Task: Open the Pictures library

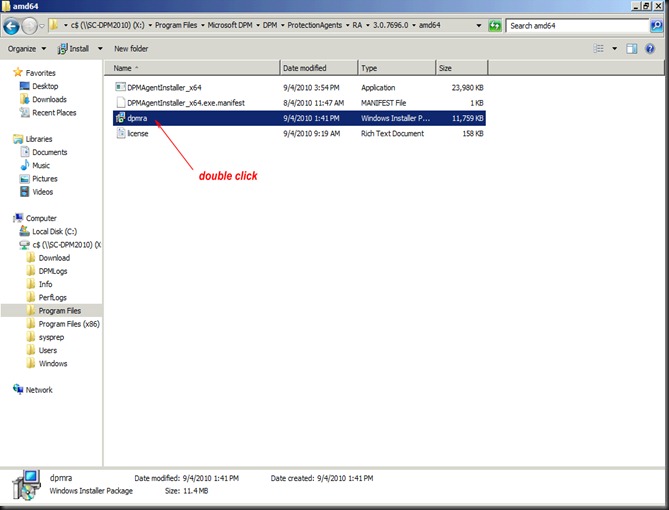Action: [45, 179]
